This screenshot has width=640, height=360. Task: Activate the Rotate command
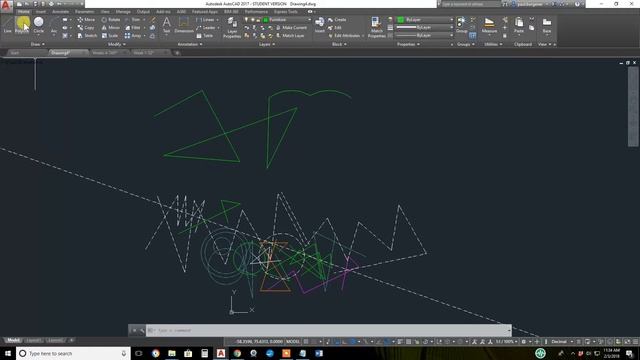pyautogui.click(x=111, y=20)
